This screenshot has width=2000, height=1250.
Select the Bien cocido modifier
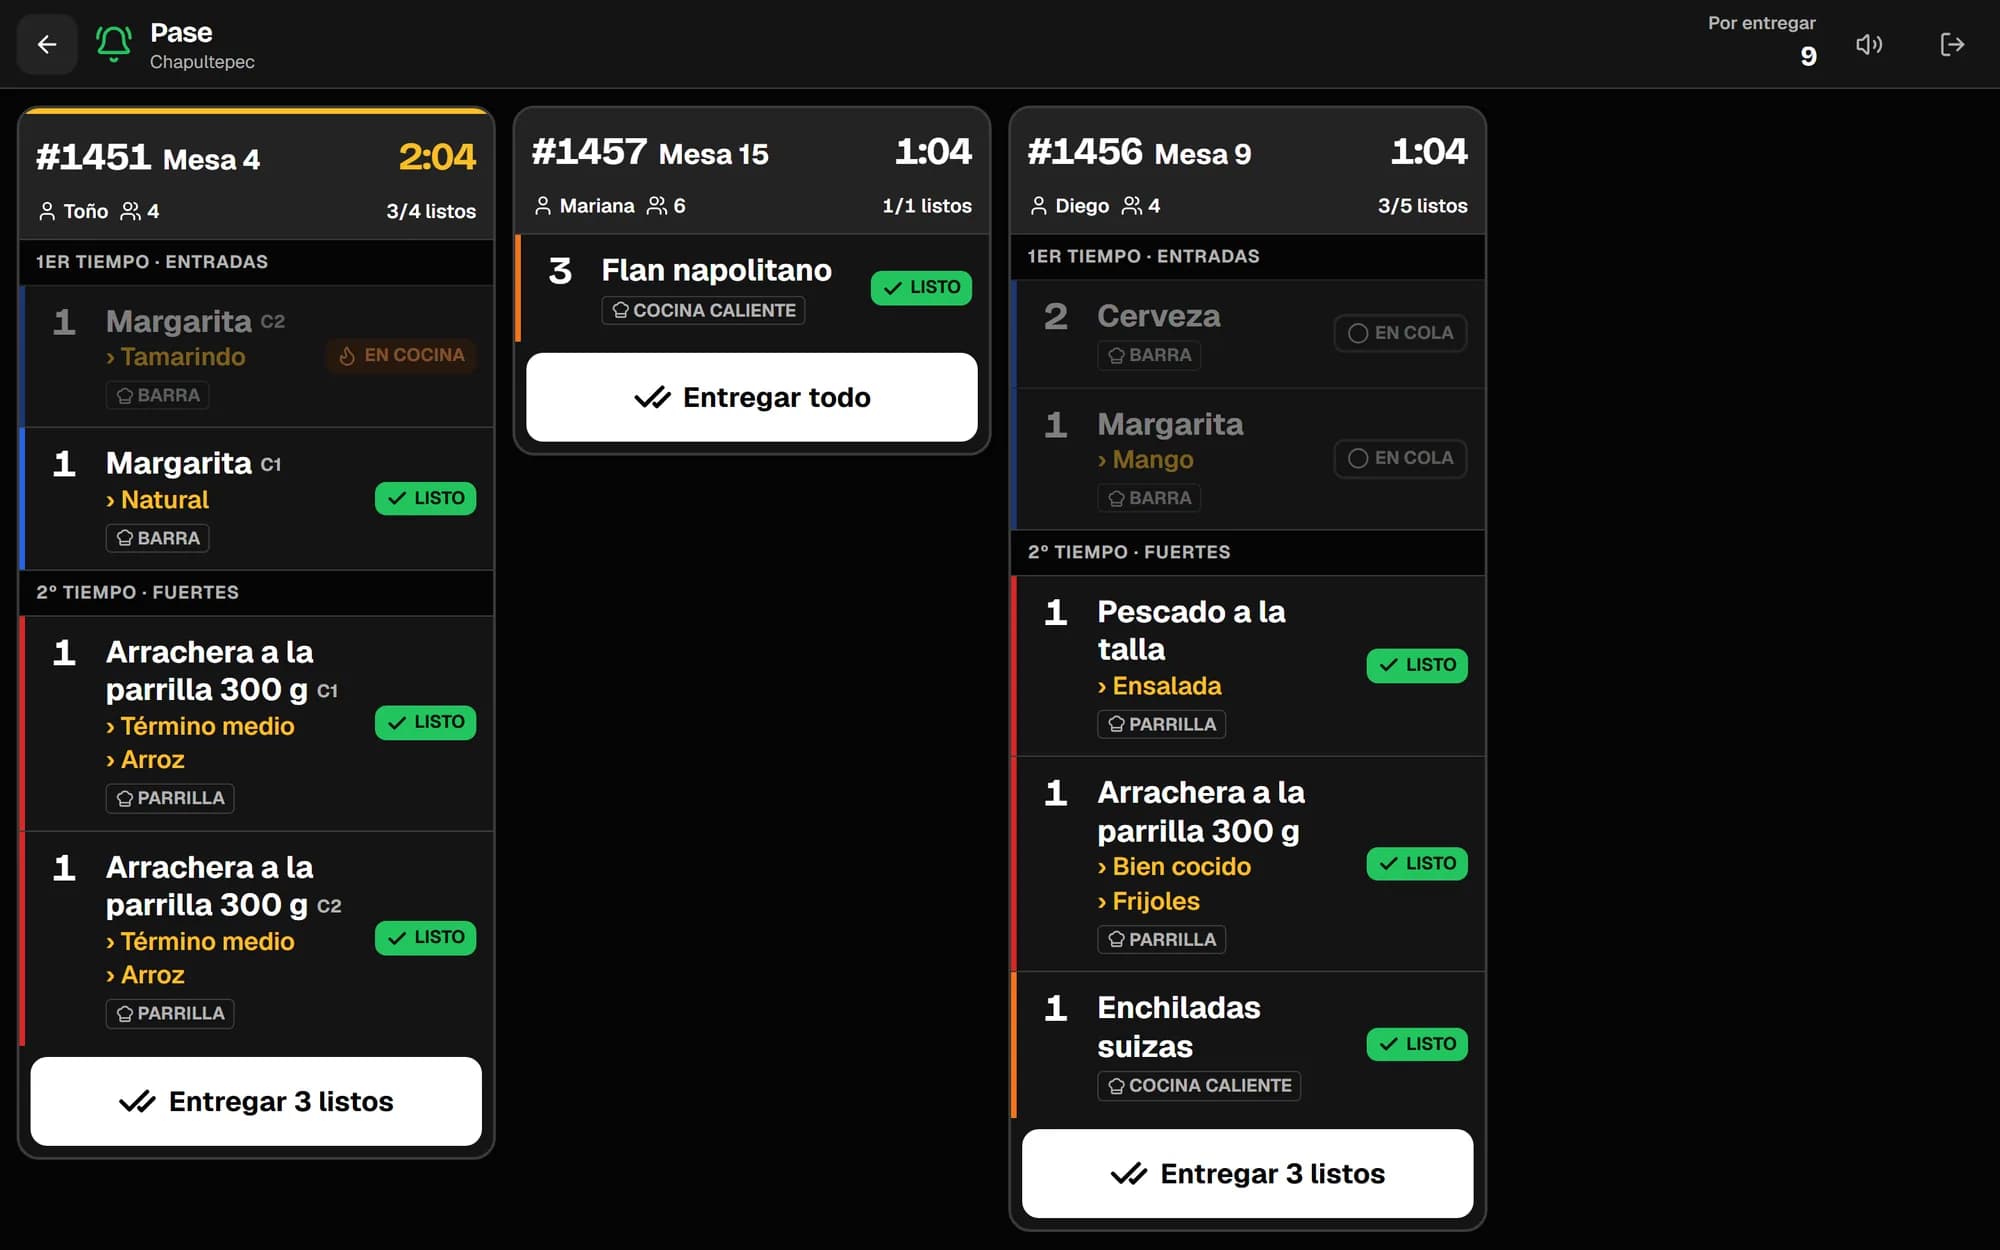(x=1175, y=867)
